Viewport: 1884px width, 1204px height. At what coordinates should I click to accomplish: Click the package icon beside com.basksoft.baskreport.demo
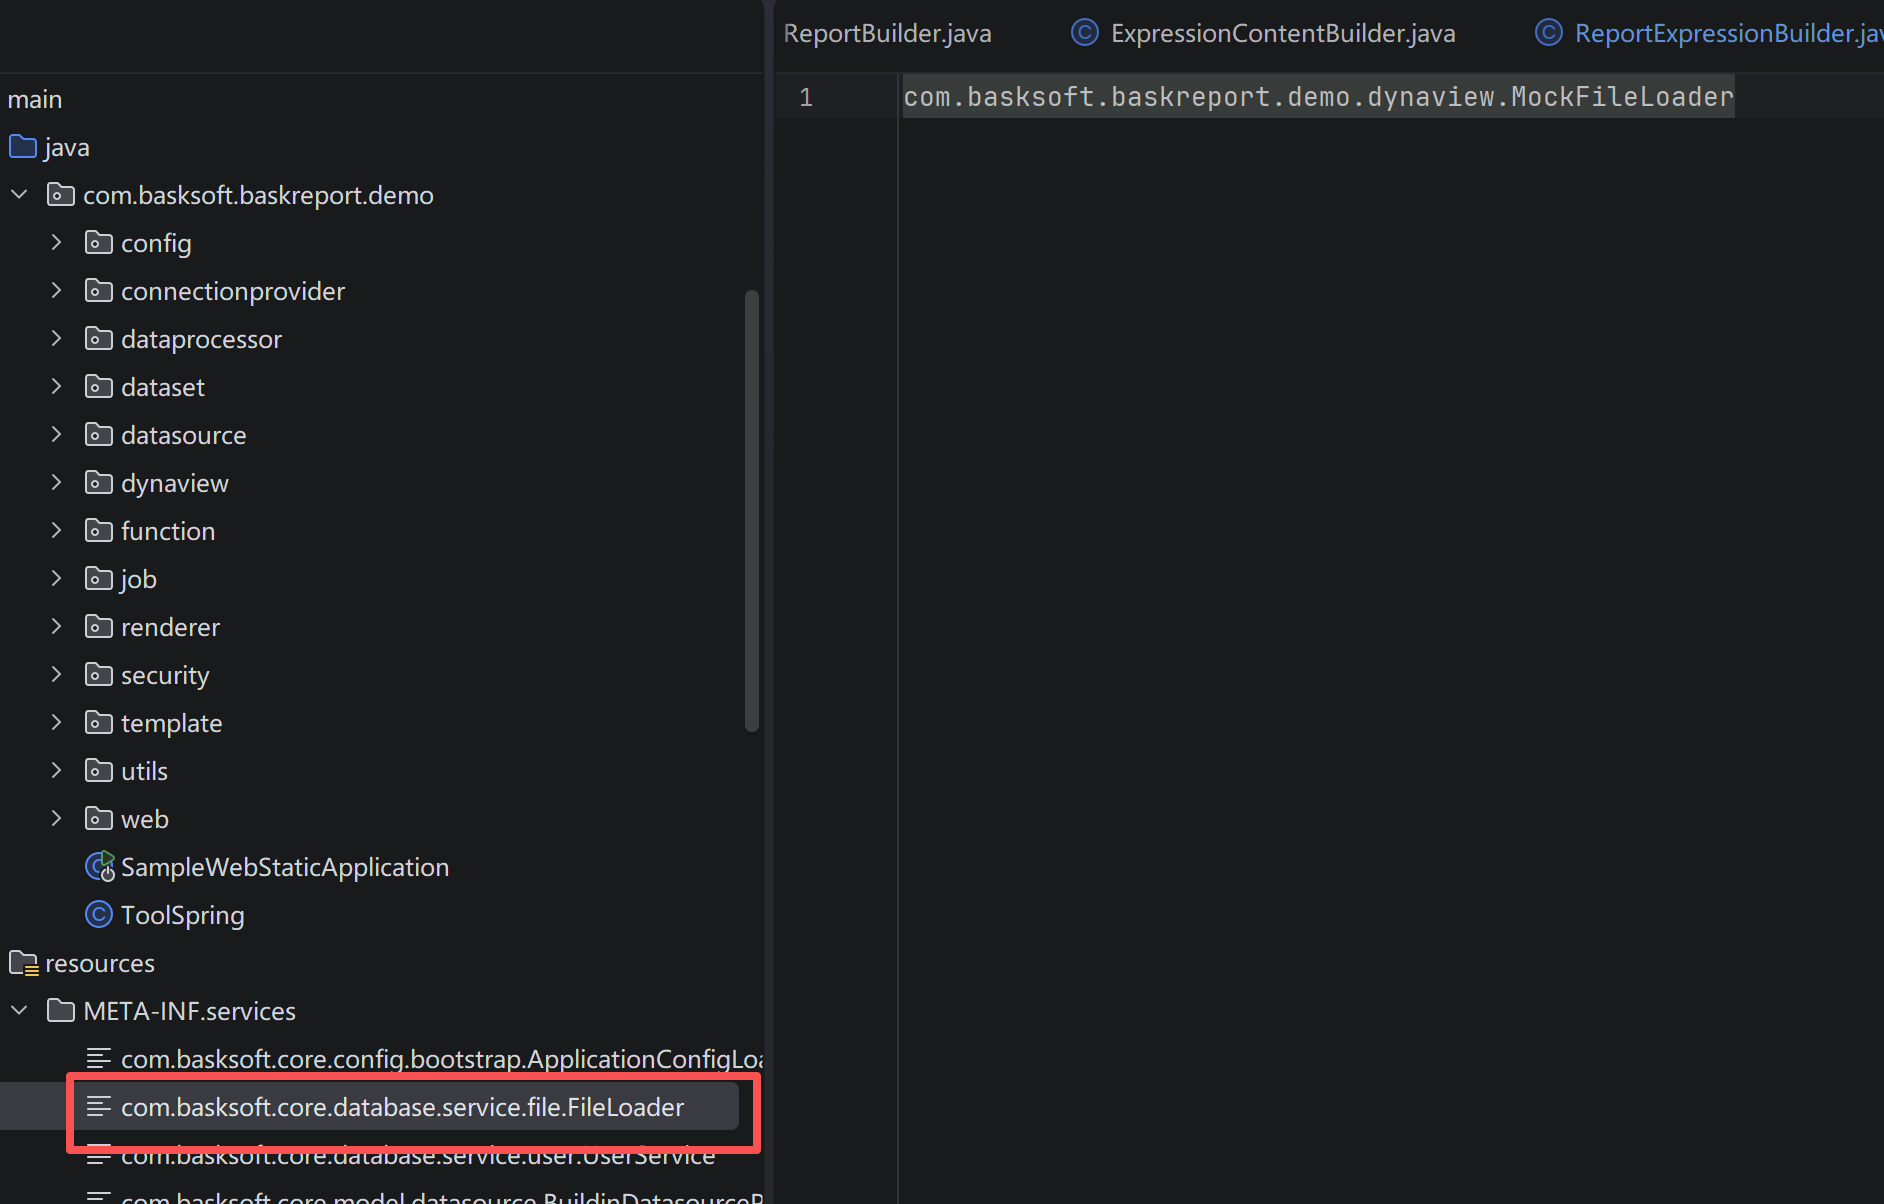coord(60,194)
